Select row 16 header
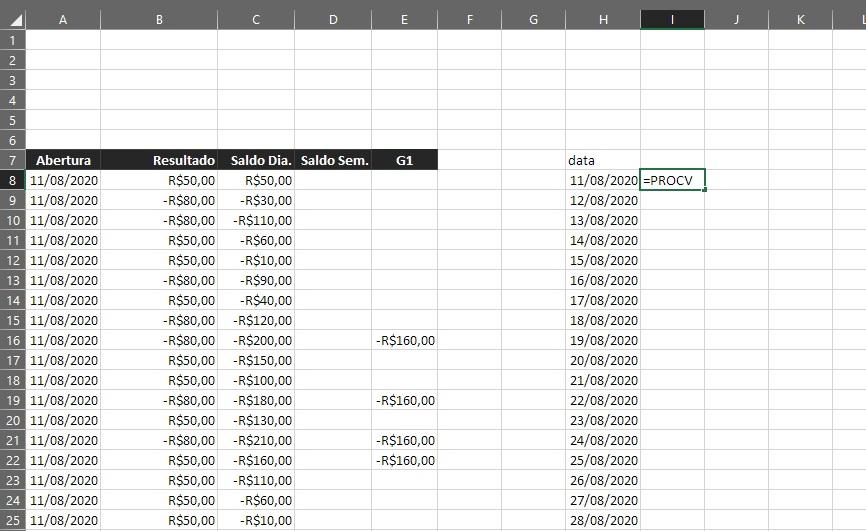This screenshot has width=866, height=531. pyautogui.click(x=13, y=340)
